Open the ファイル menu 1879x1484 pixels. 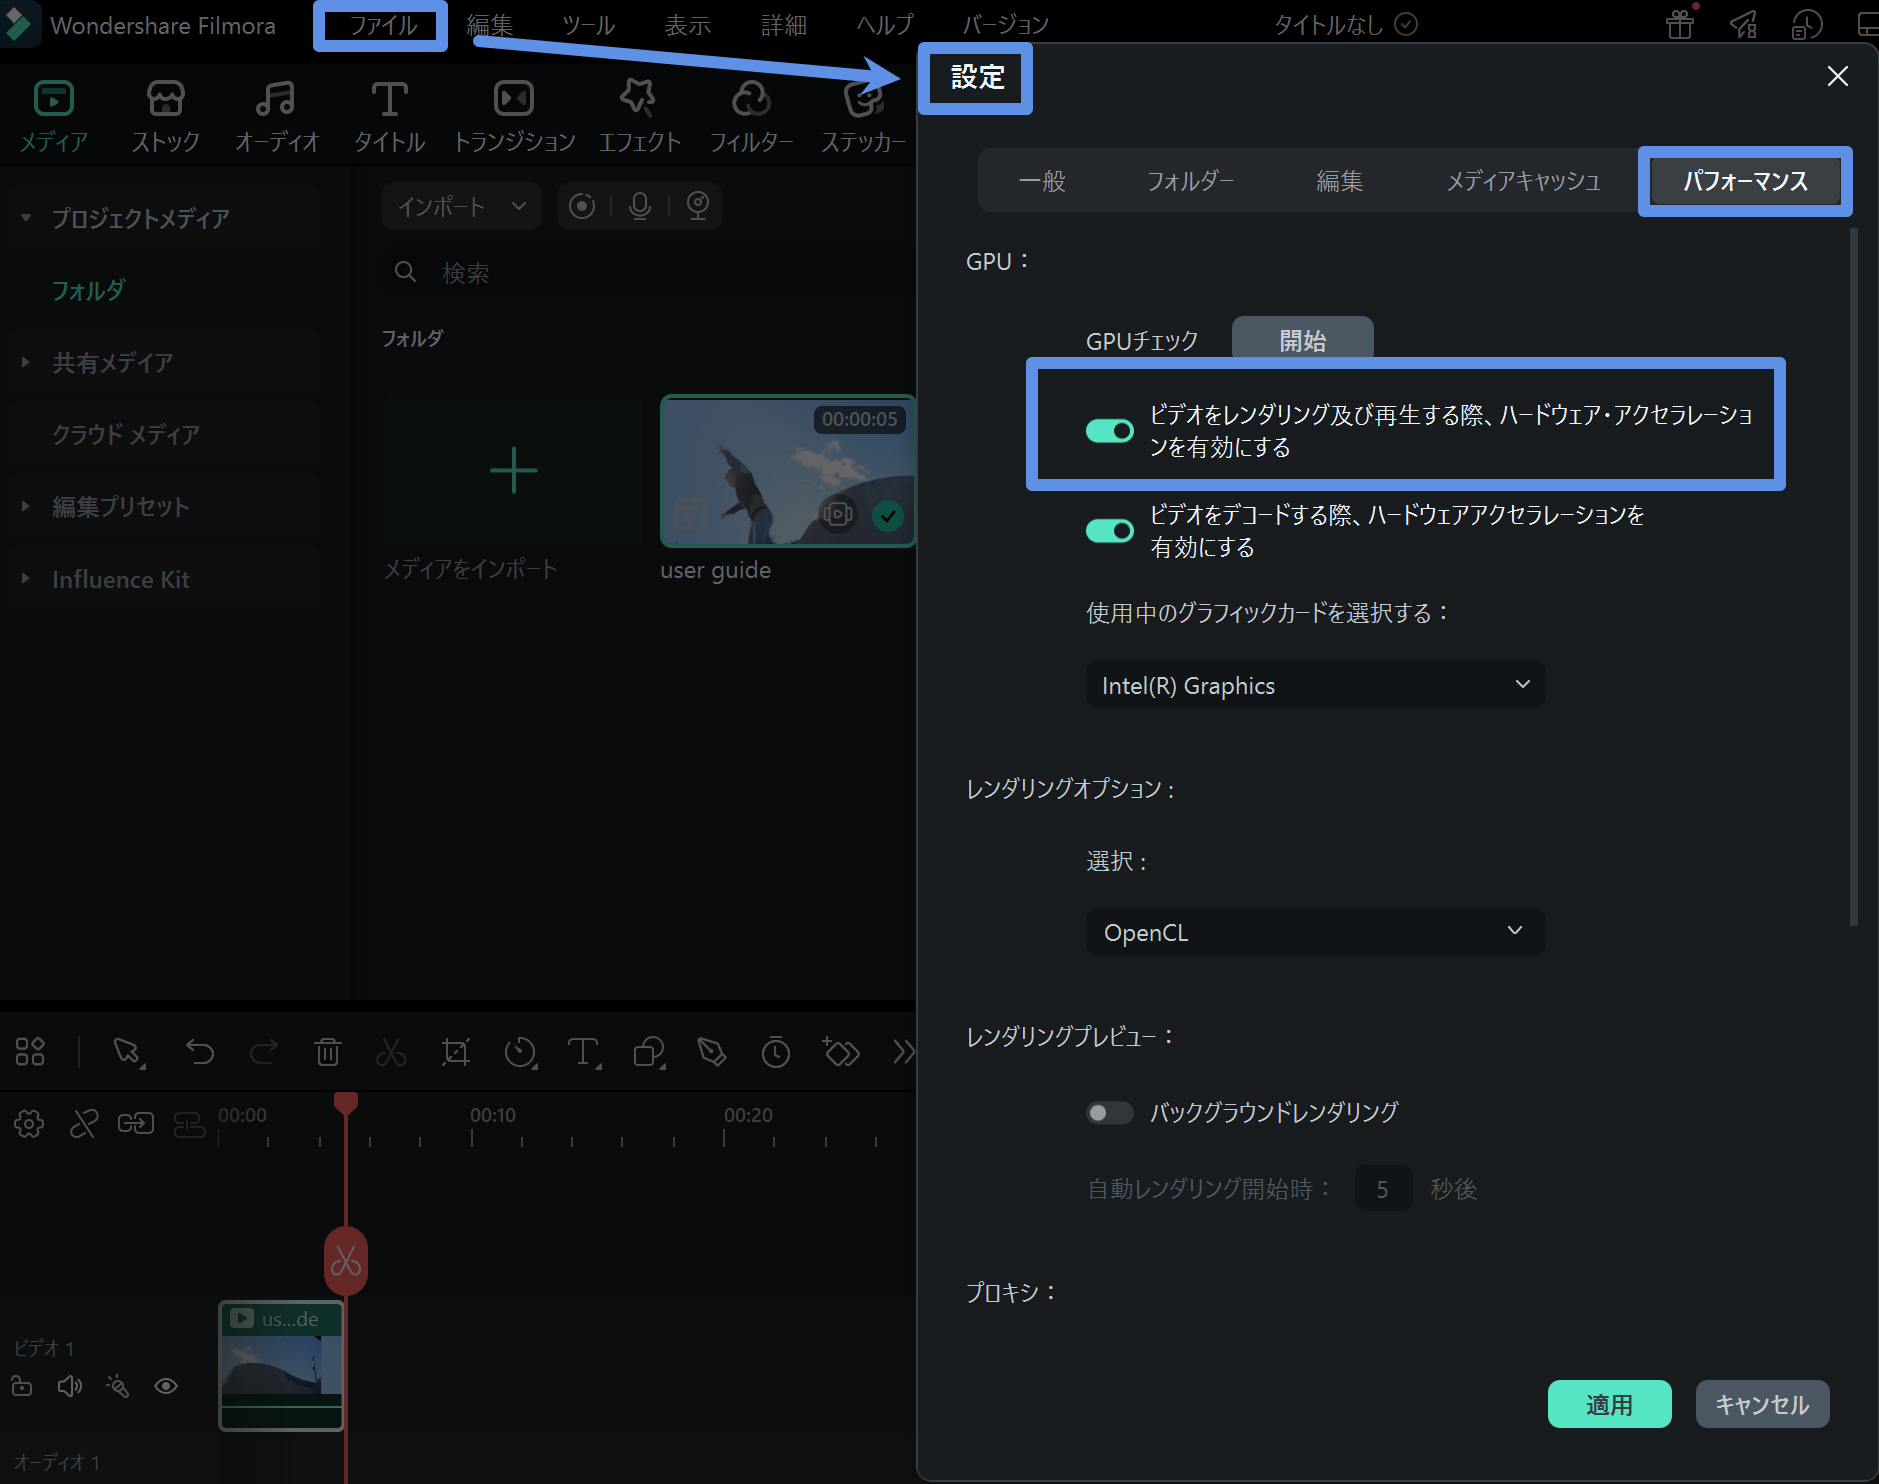(383, 25)
